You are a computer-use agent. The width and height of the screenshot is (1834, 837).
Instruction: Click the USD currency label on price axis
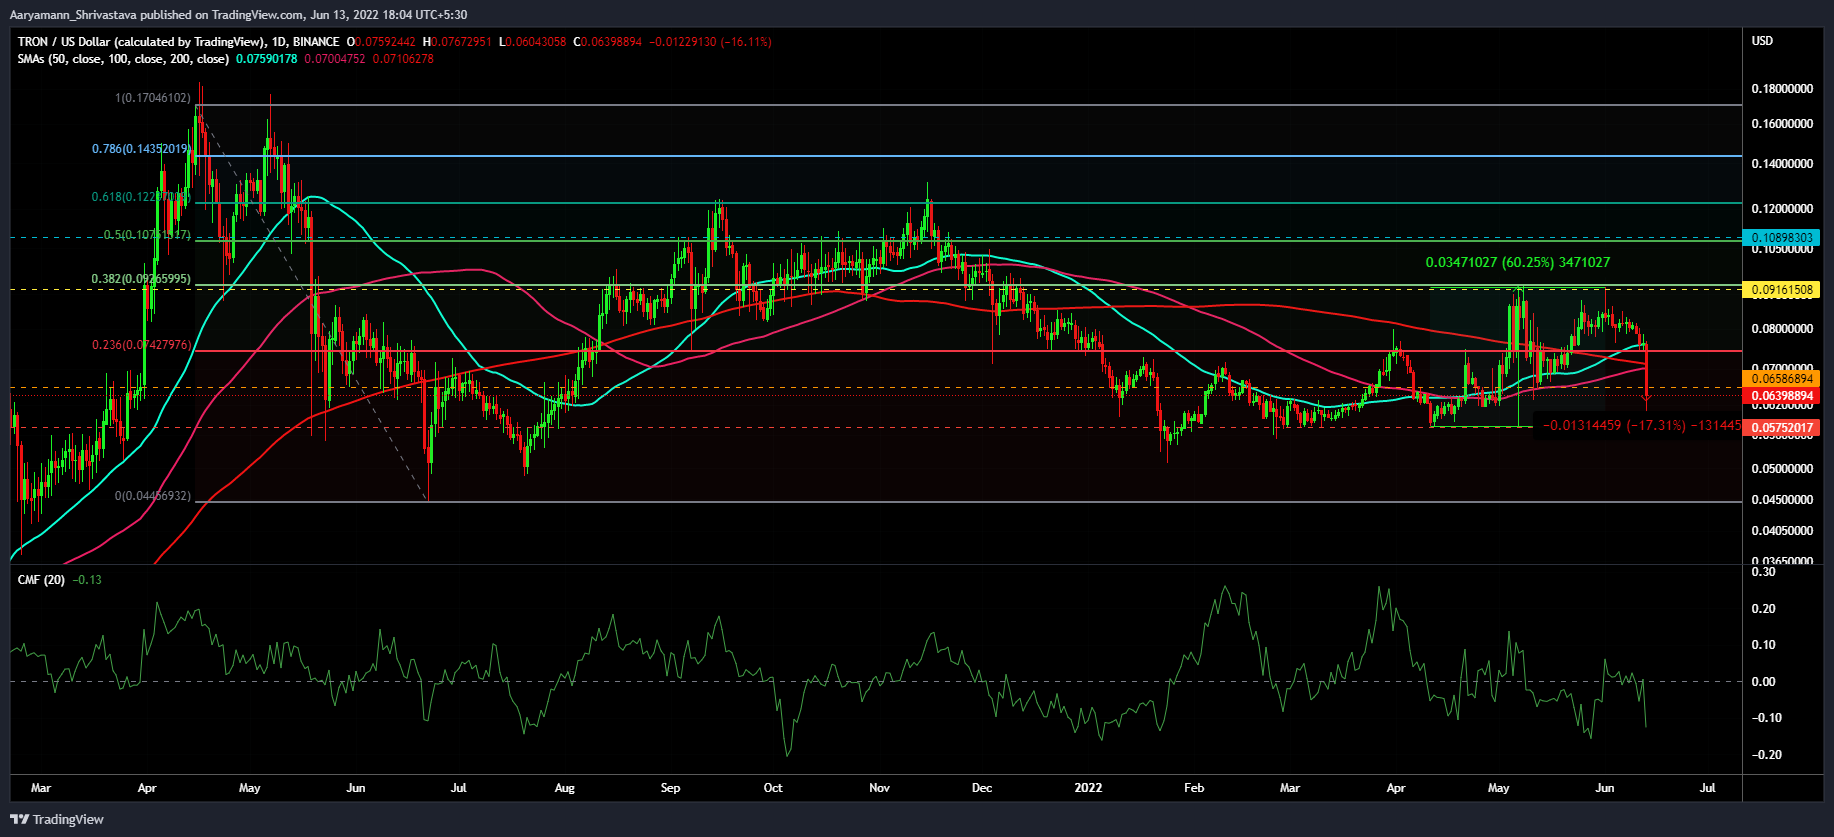coord(1762,41)
